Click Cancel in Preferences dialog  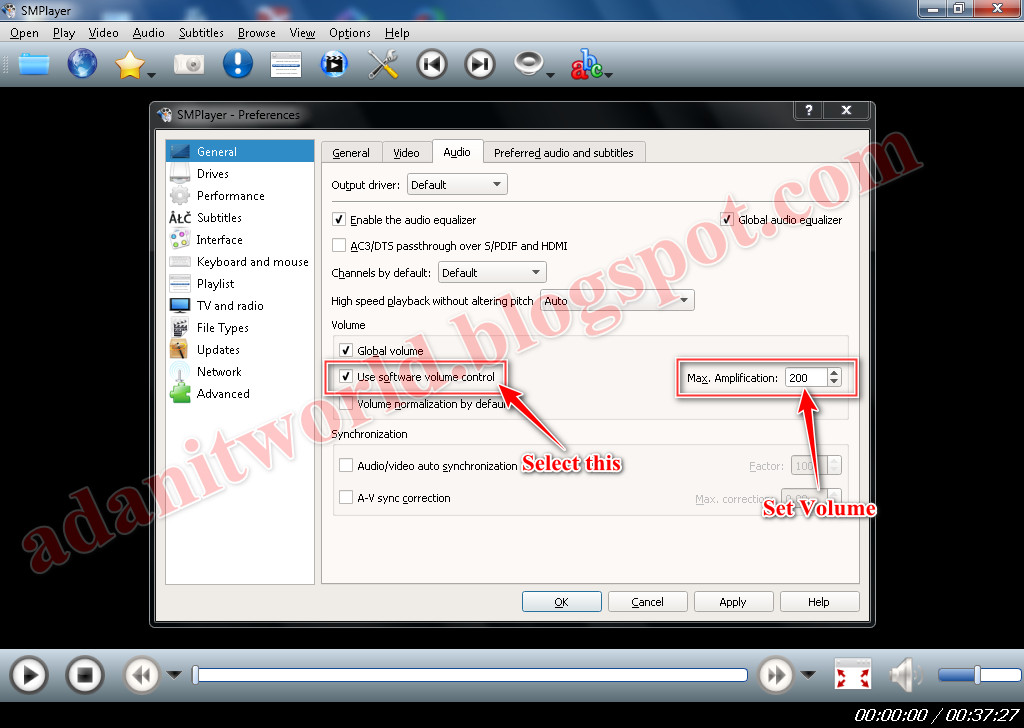[x=647, y=602]
